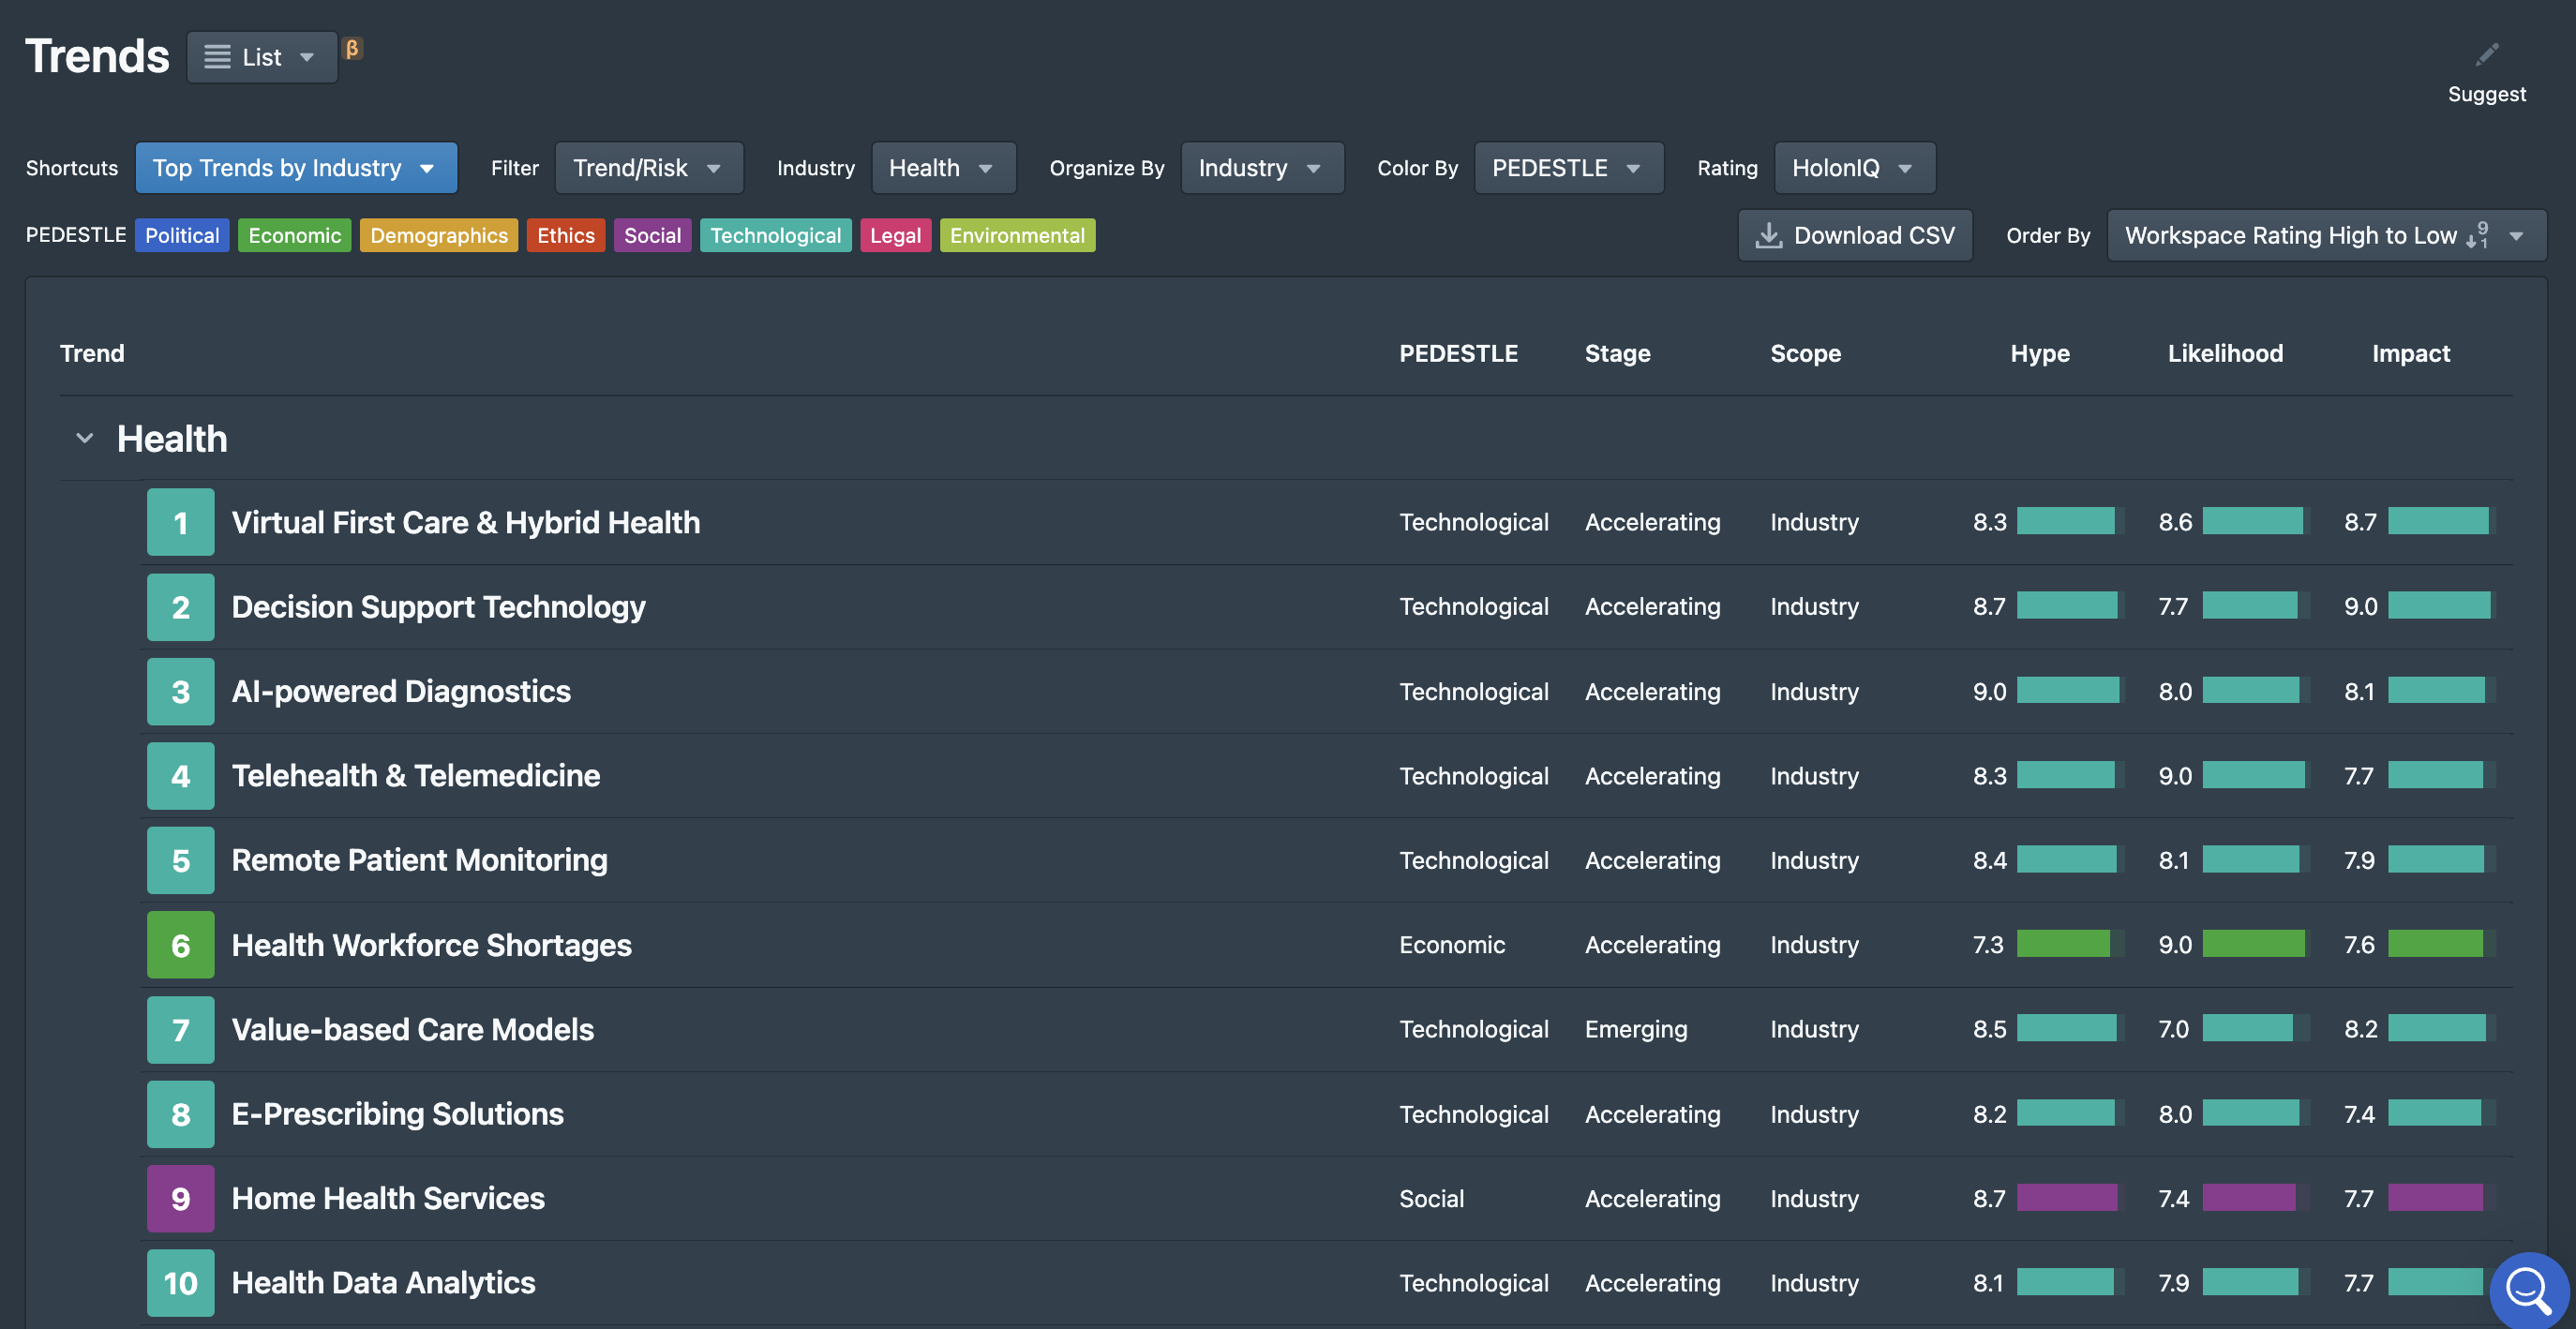Image resolution: width=2576 pixels, height=1329 pixels.
Task: Click green rank badge 6 for Workforce Shortages
Action: 180,945
